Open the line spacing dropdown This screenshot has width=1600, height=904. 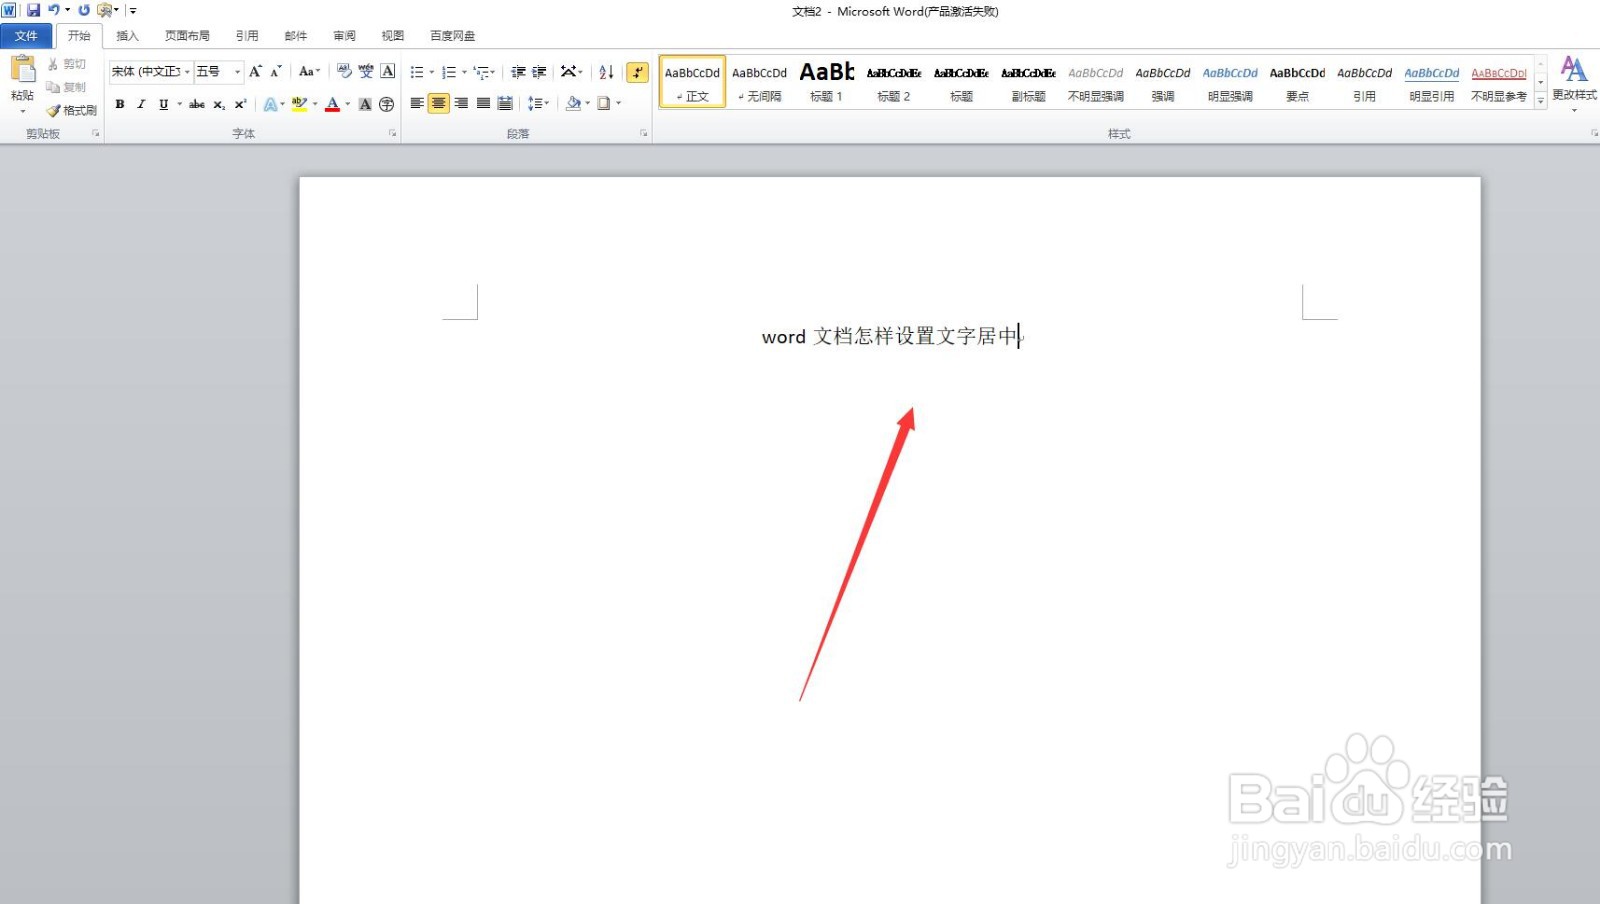point(538,103)
